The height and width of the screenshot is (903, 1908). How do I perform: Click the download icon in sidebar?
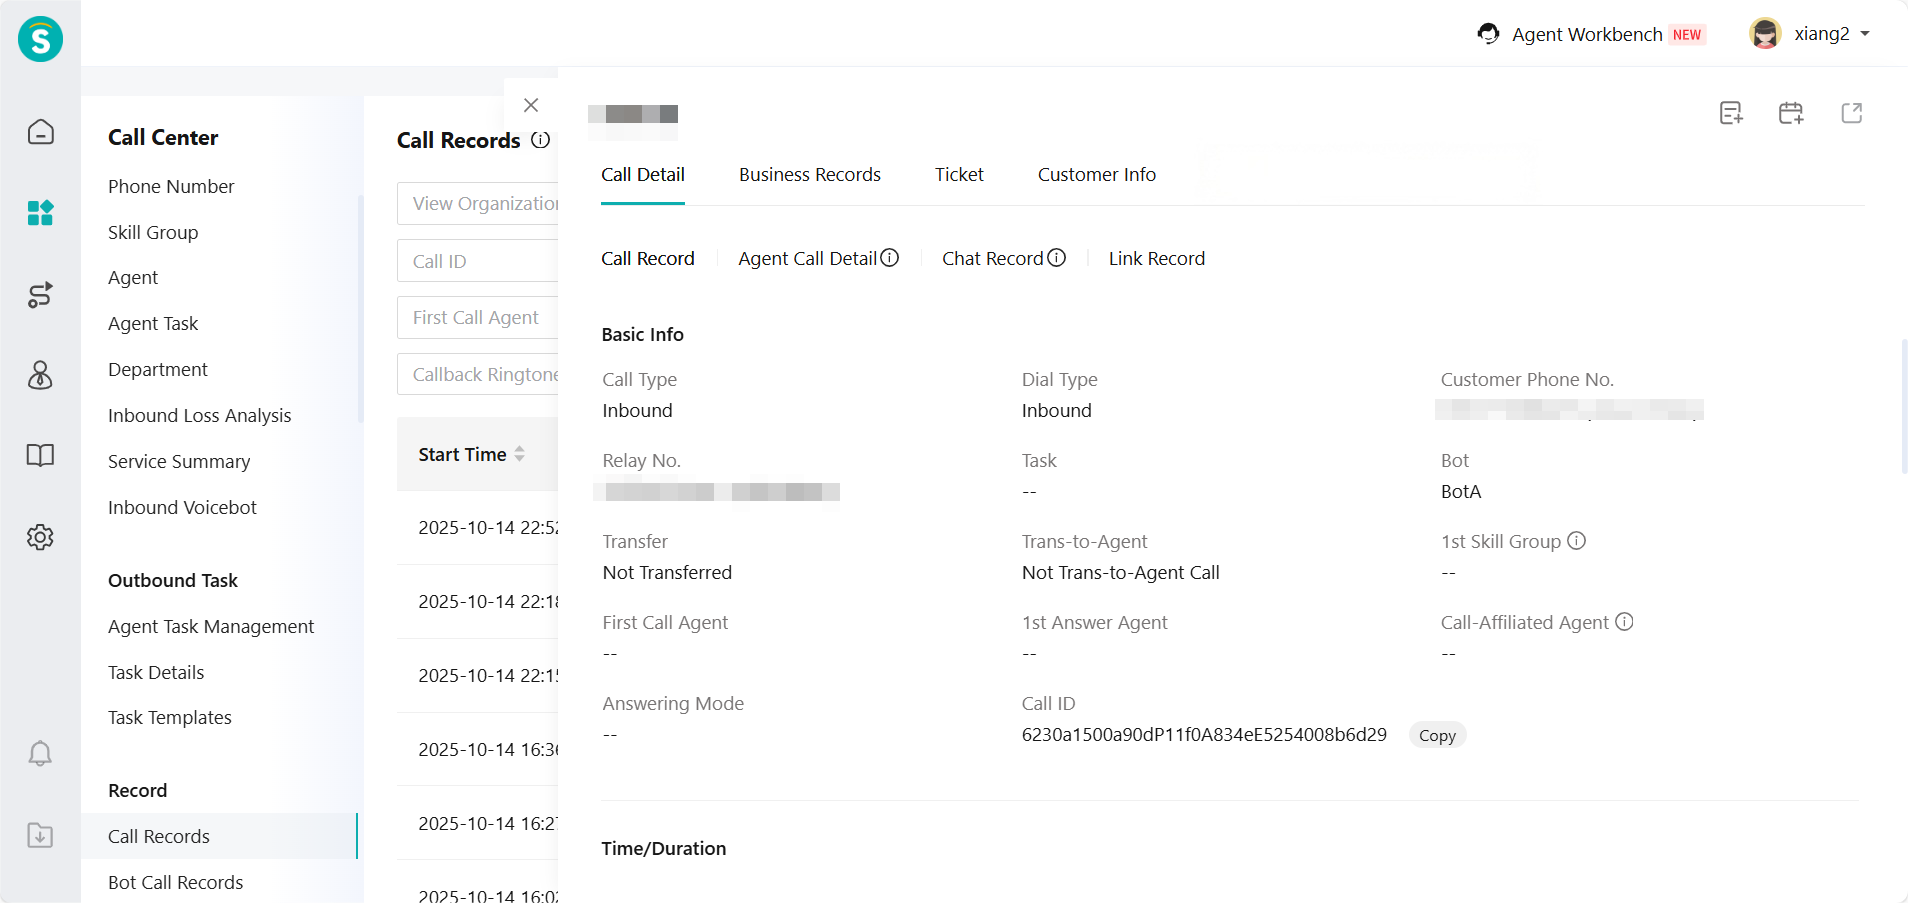pos(40,835)
